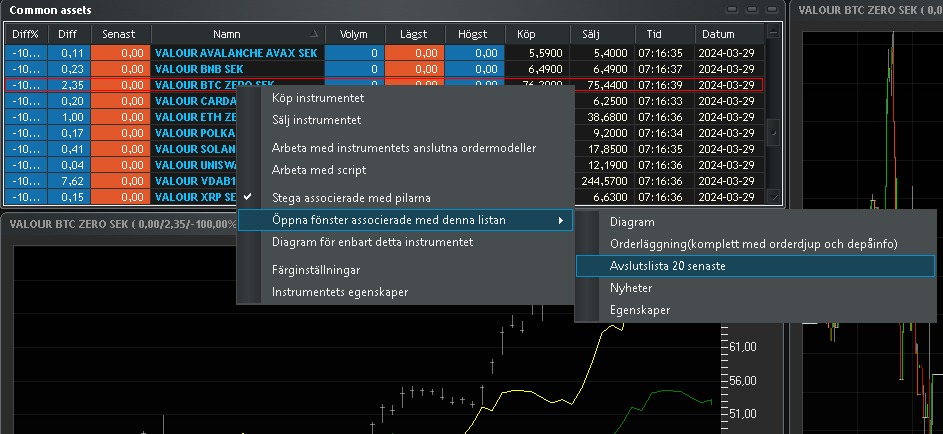Click Diff value 2,35 in BTC row

(72, 85)
